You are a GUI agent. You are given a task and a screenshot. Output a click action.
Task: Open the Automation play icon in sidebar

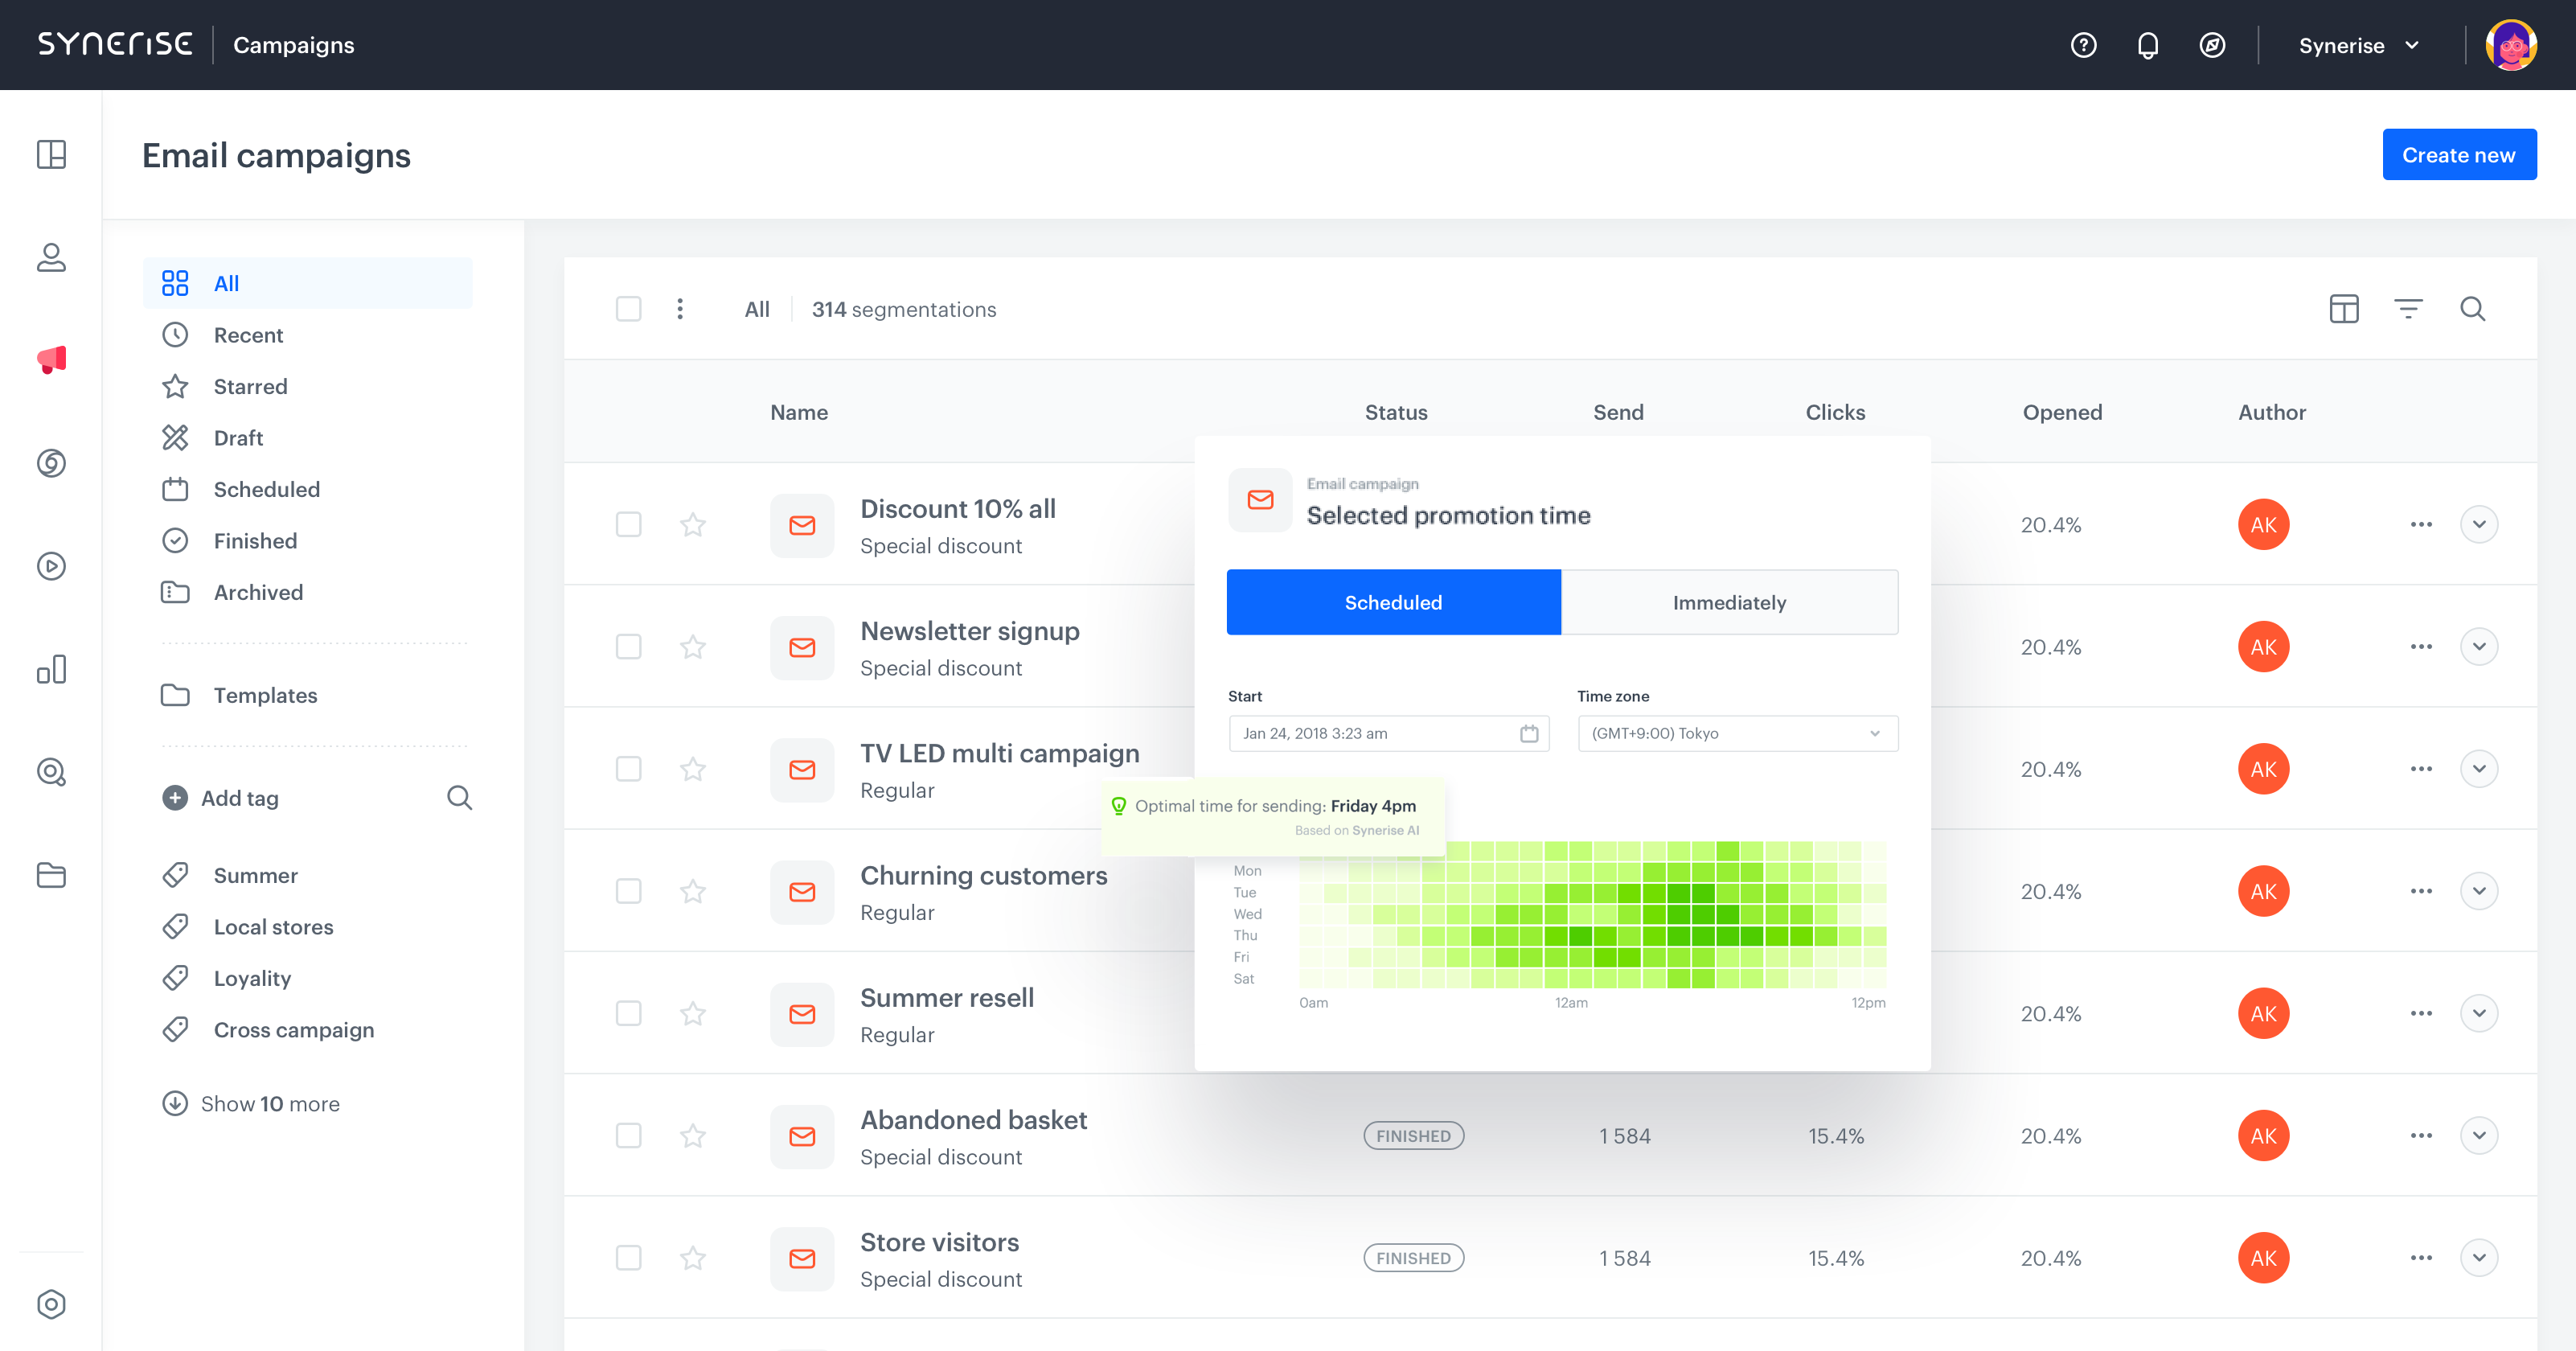[51, 565]
